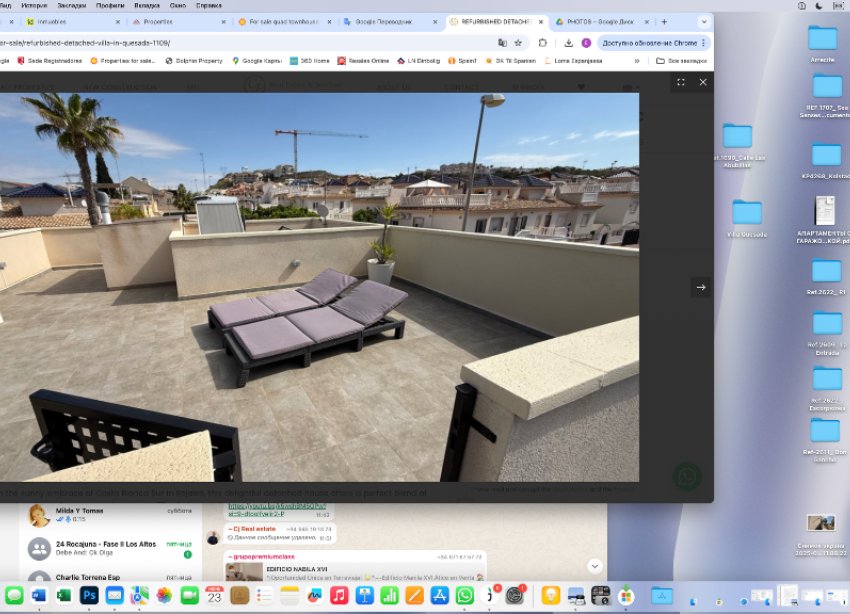Screen dimensions: 850x614
Task: Open the Chrome extensions puzzle icon
Action: [542, 43]
